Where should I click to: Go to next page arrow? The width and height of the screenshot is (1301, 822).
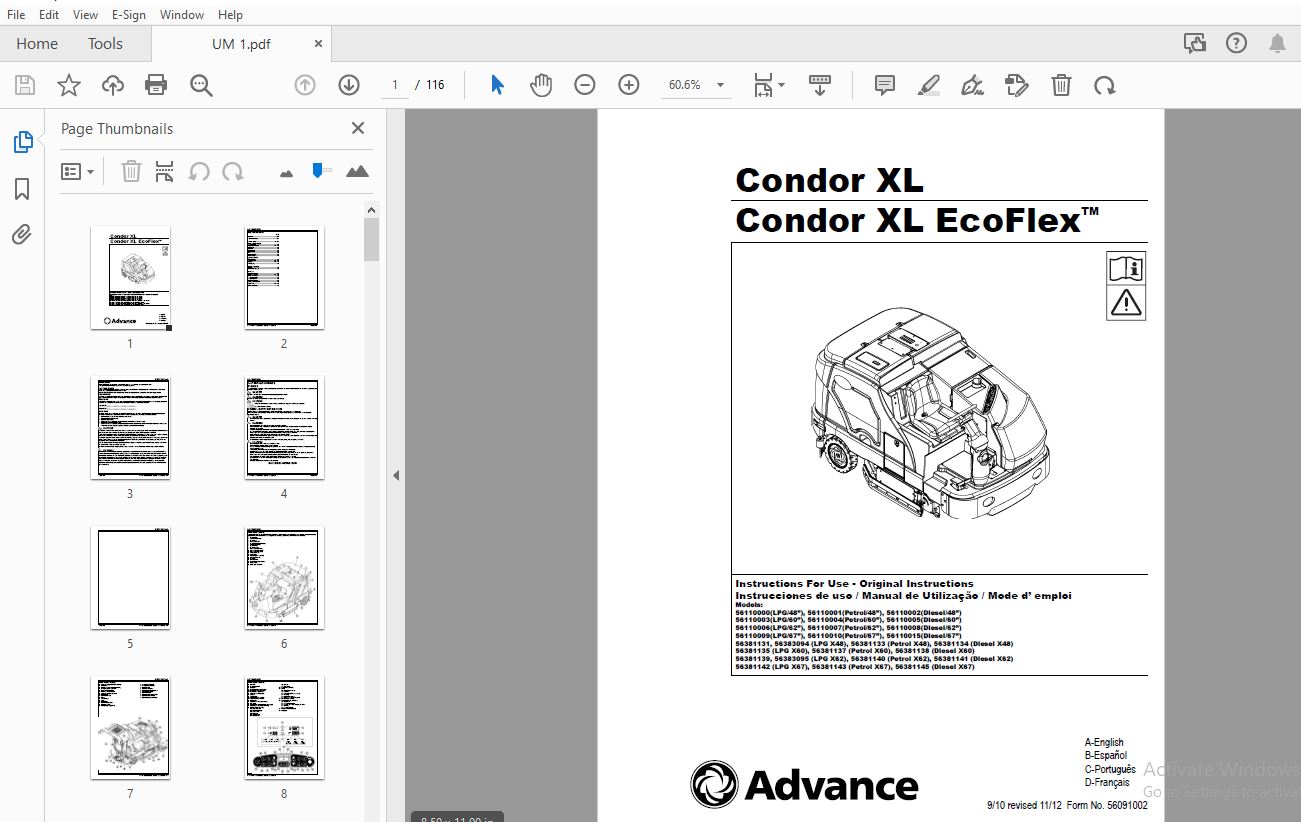tap(349, 85)
